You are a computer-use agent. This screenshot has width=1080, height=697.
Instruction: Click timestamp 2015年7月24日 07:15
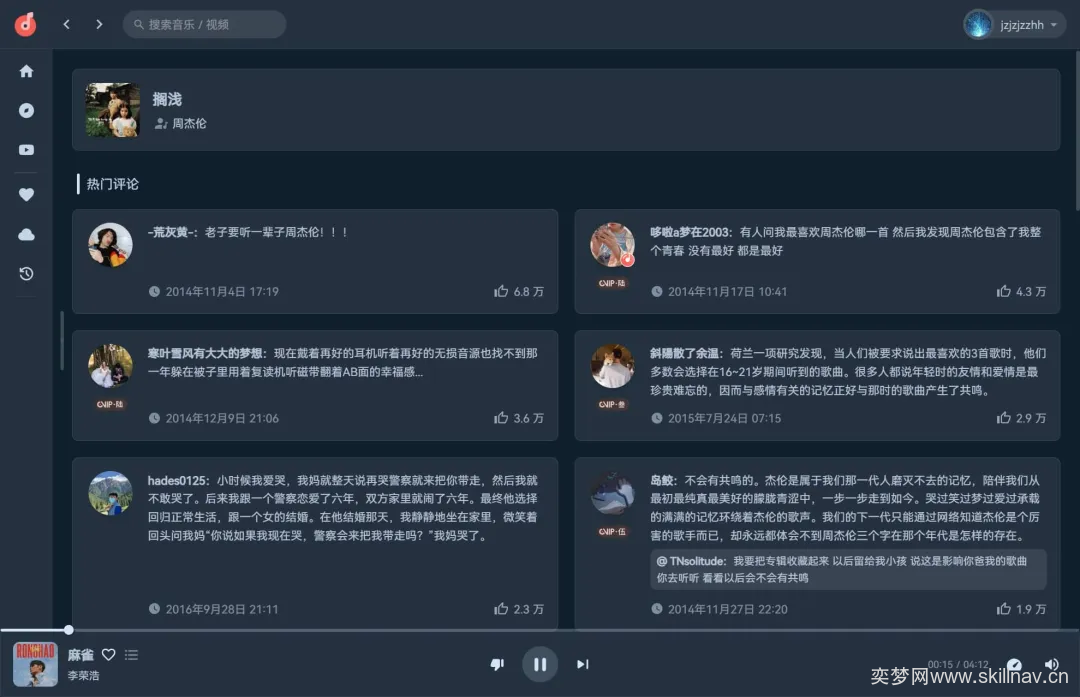pyautogui.click(x=724, y=418)
